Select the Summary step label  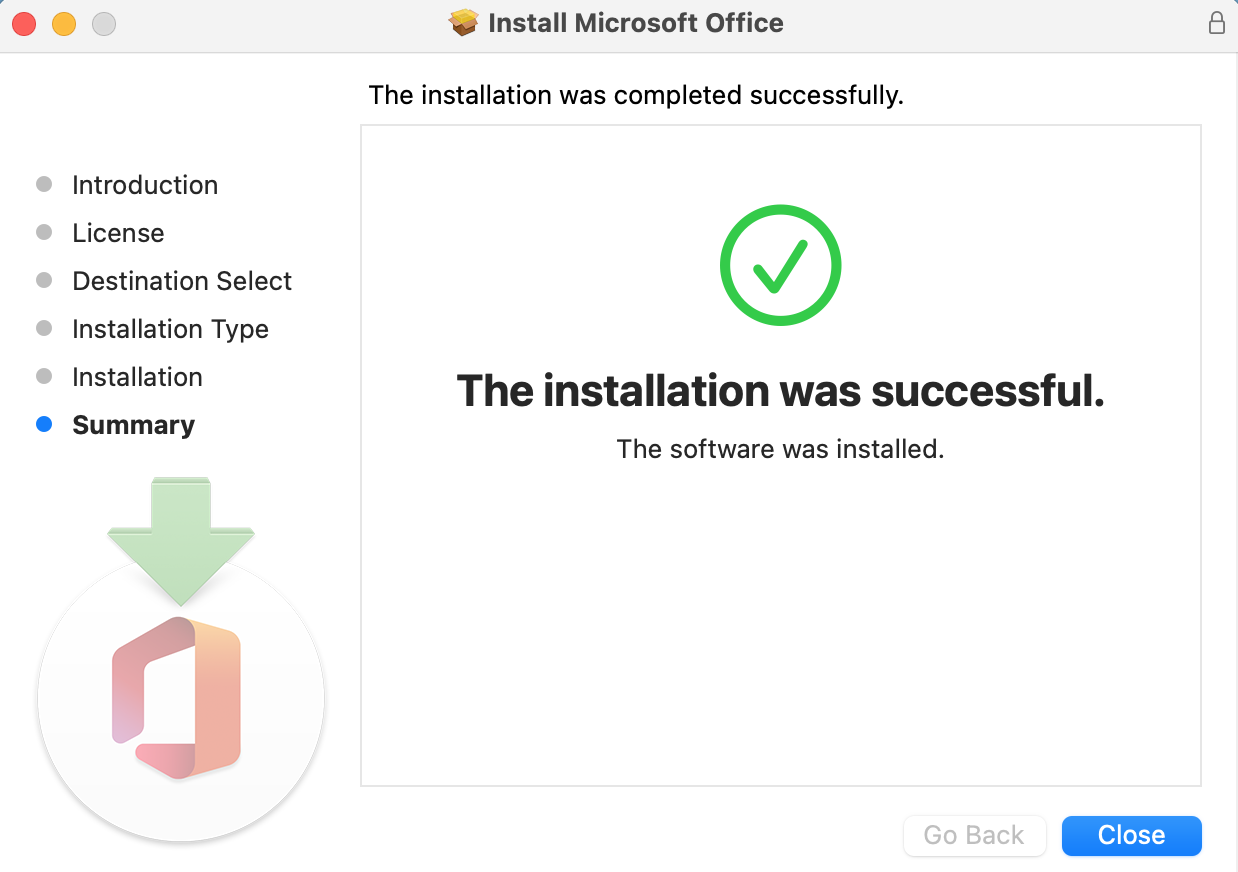(133, 425)
